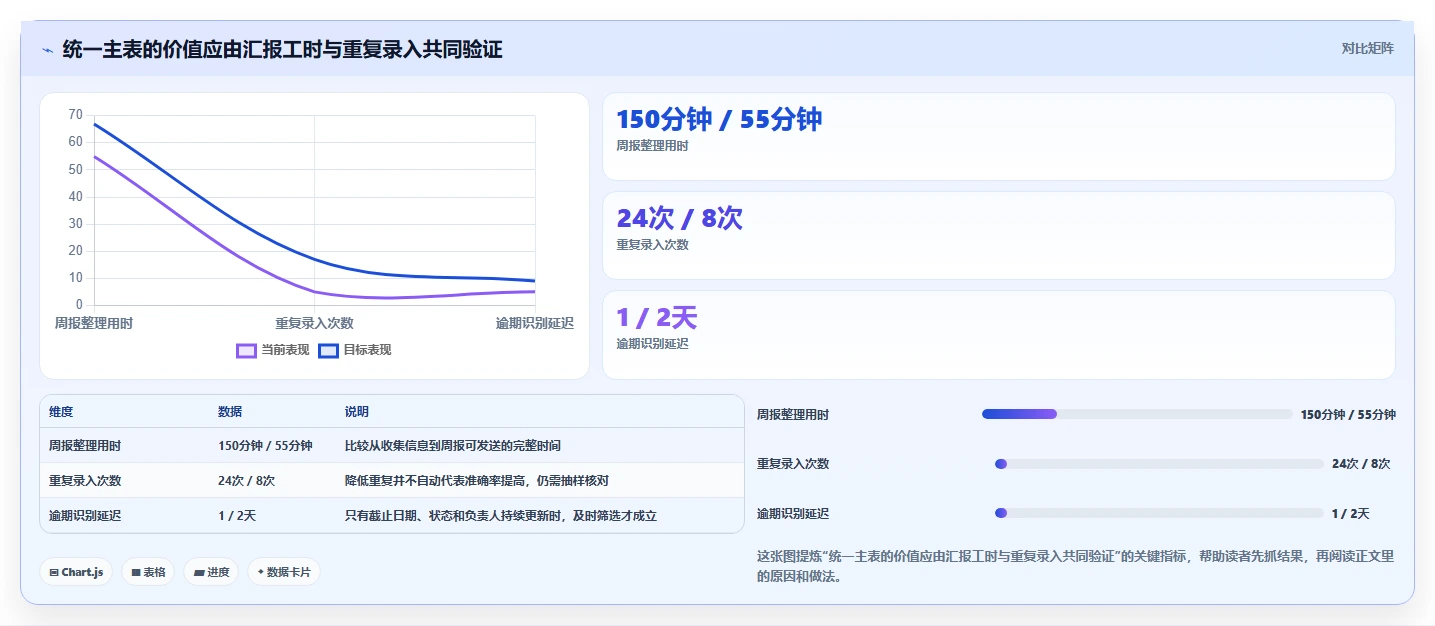
Task: Click the chart x-axis label 逾期识别延迟
Action: coord(535,323)
